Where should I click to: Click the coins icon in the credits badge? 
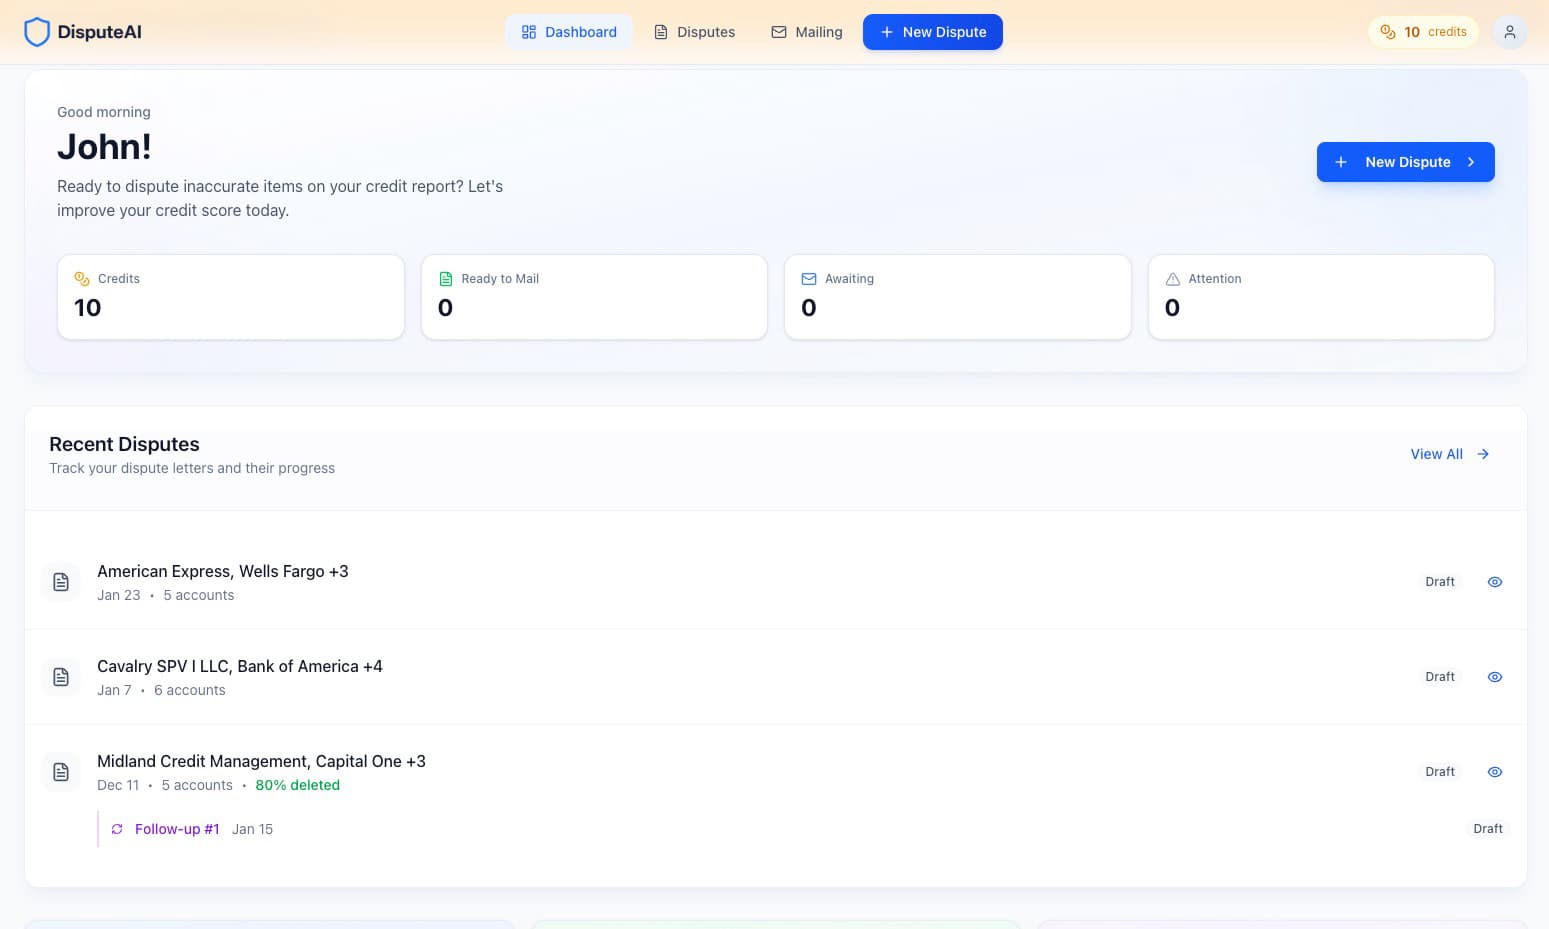click(1388, 31)
